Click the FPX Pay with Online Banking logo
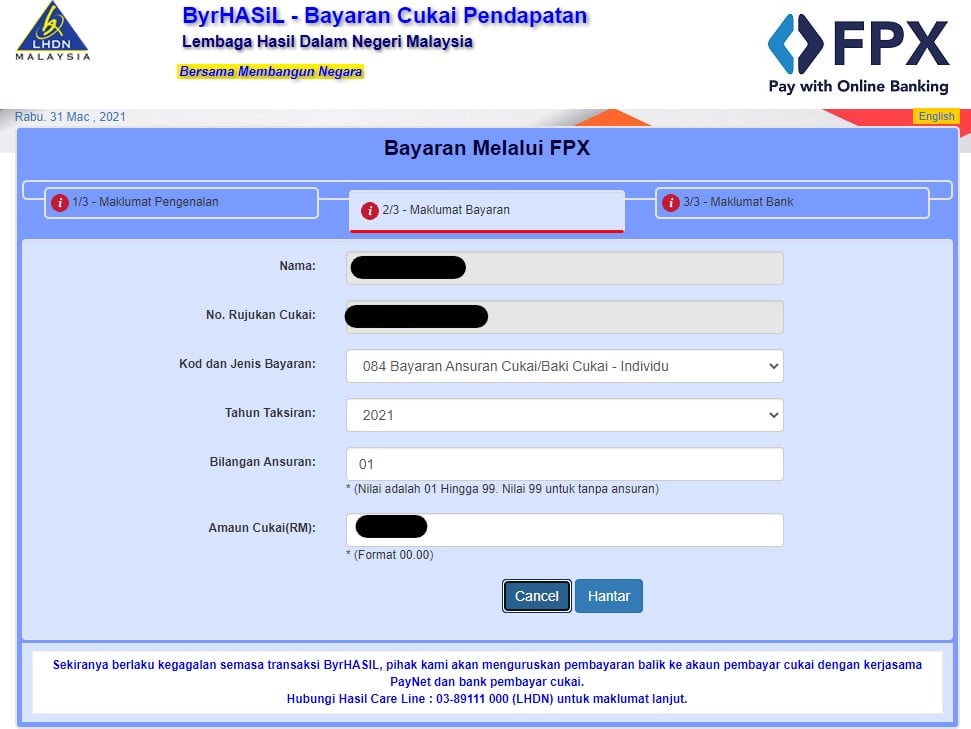This screenshot has height=729, width=971. [x=858, y=54]
